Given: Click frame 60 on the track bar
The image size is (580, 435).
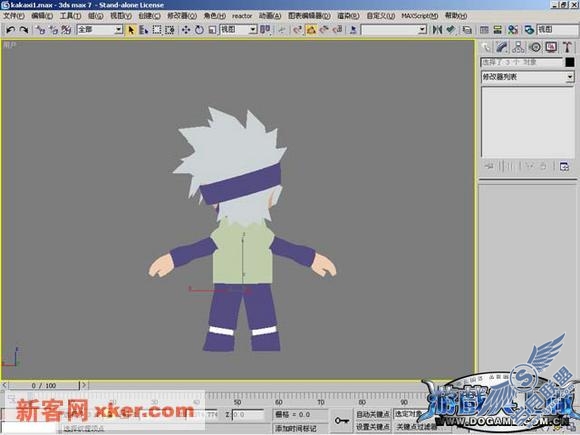Looking at the screenshot, I should (x=279, y=402).
